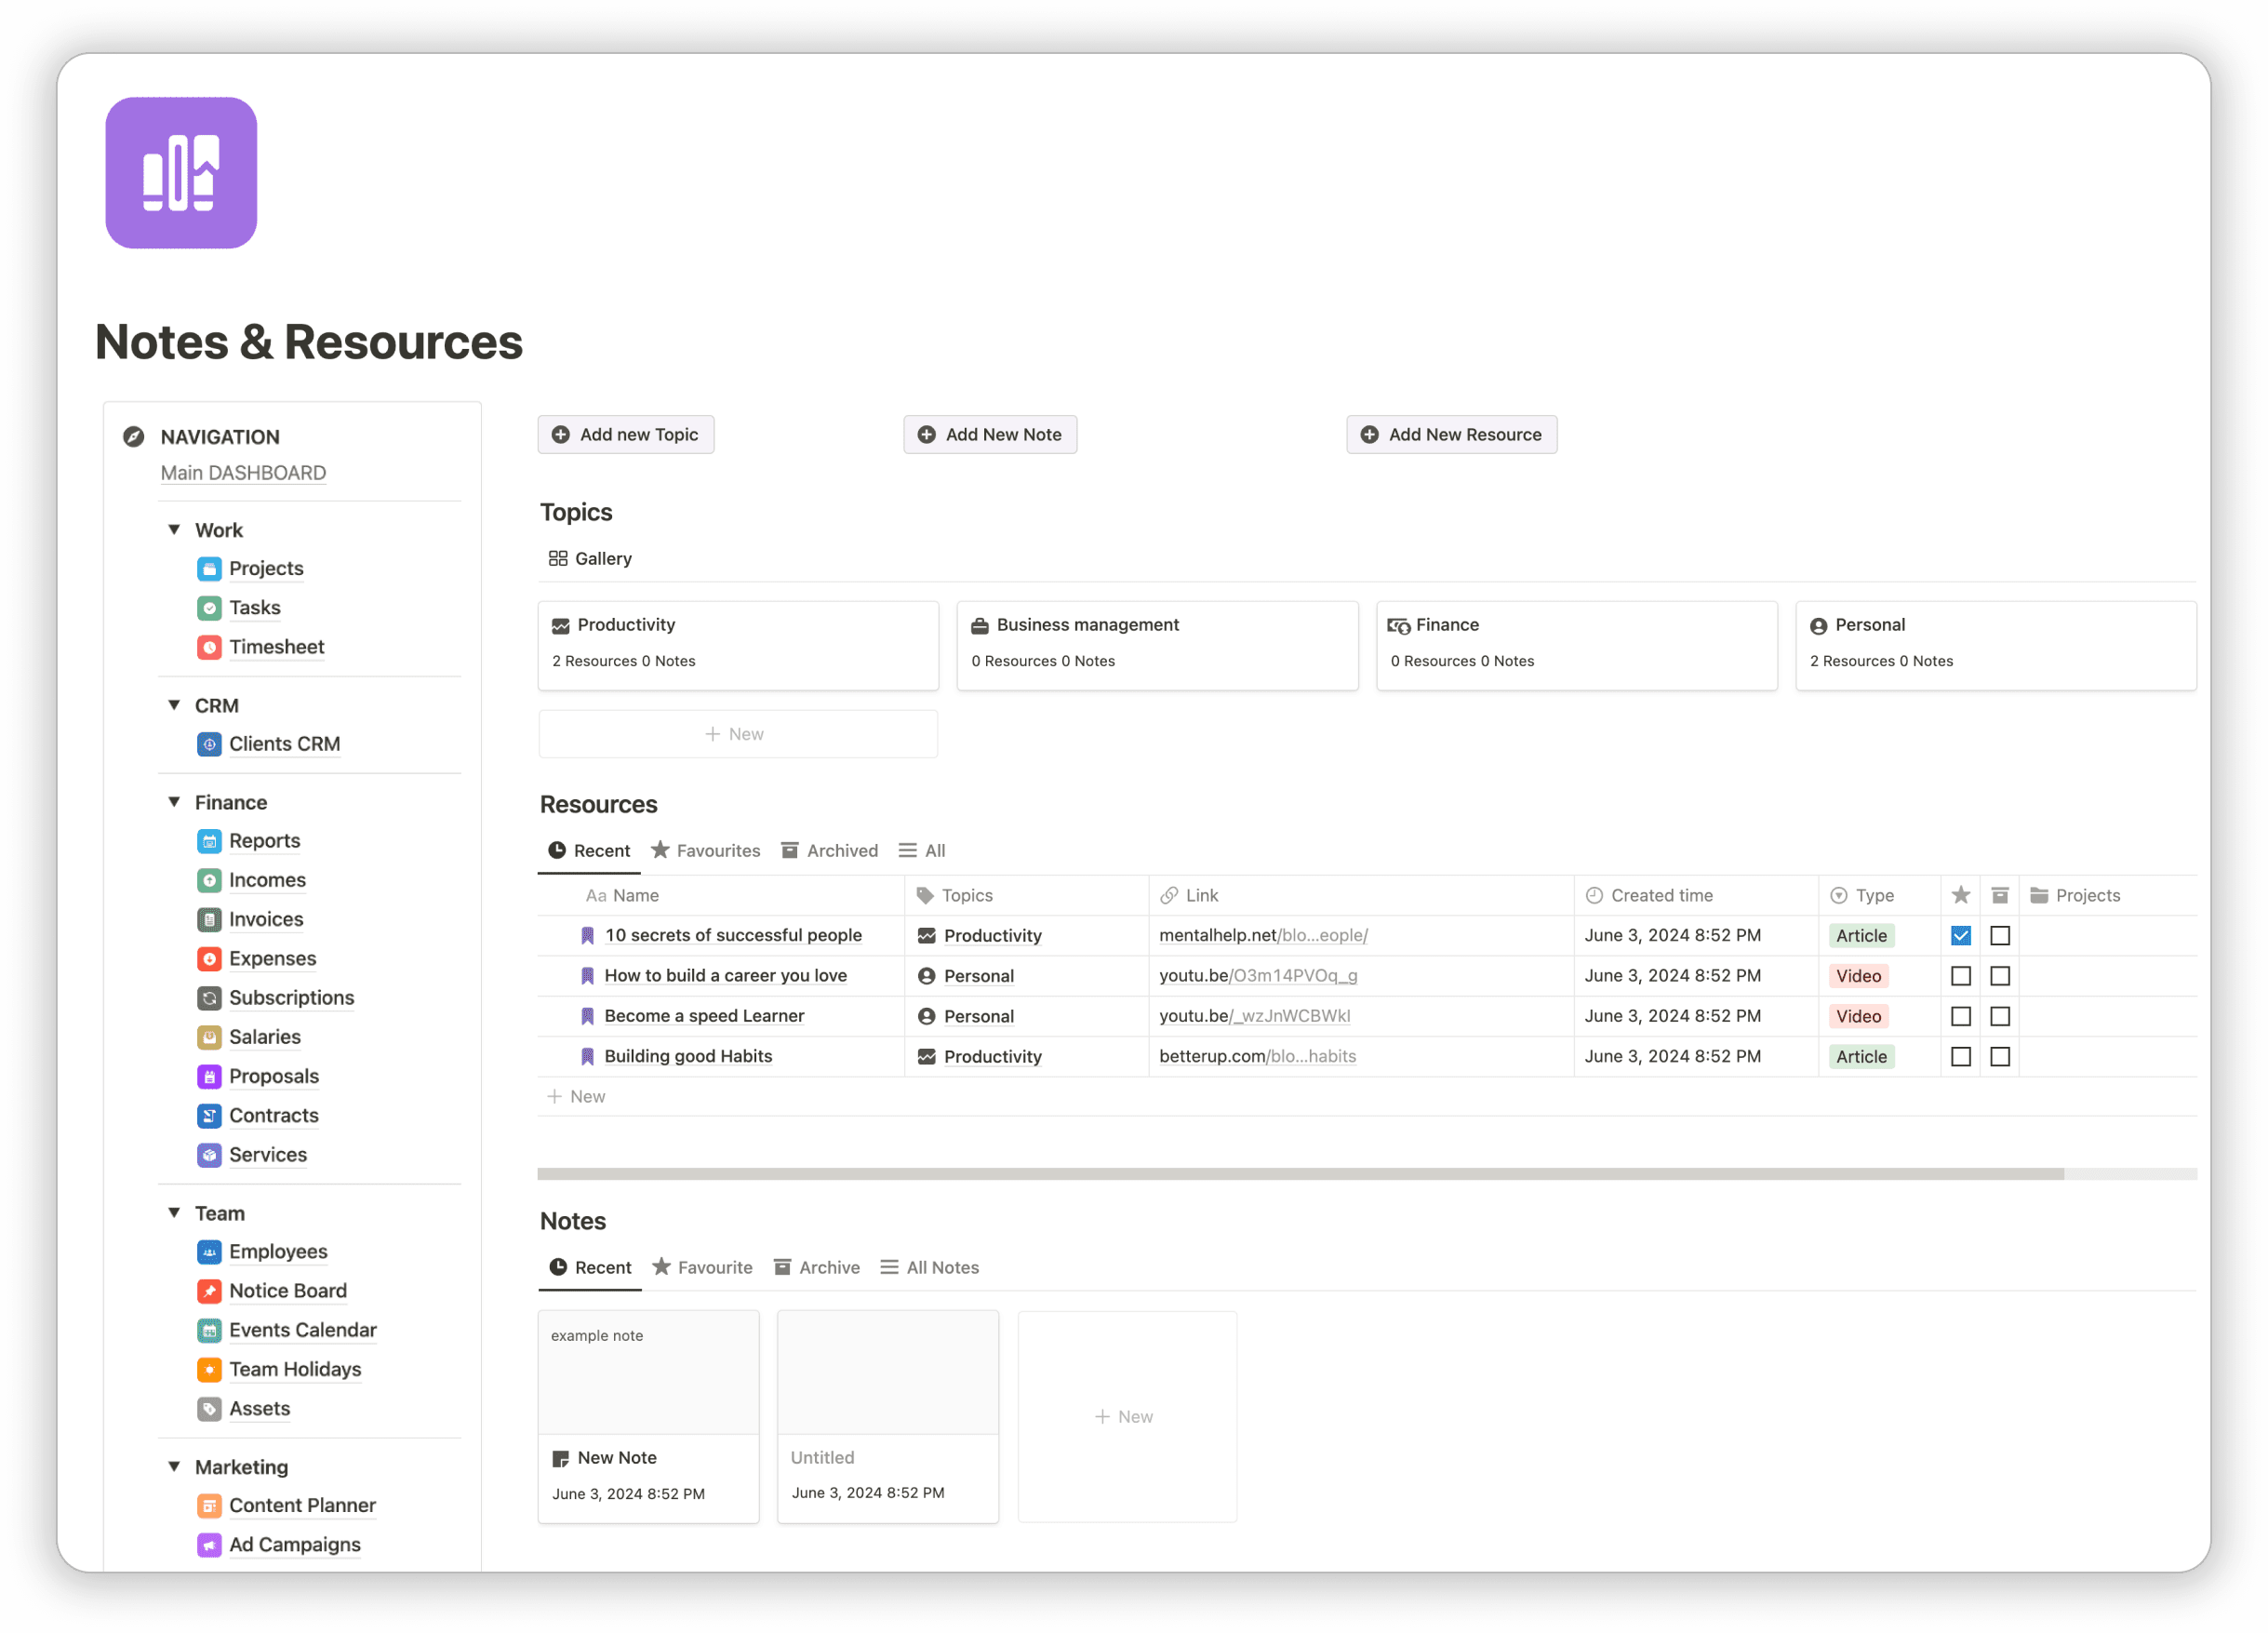The height and width of the screenshot is (1633, 2268).
Task: Click the Expenses icon under Finance
Action: click(x=209, y=958)
